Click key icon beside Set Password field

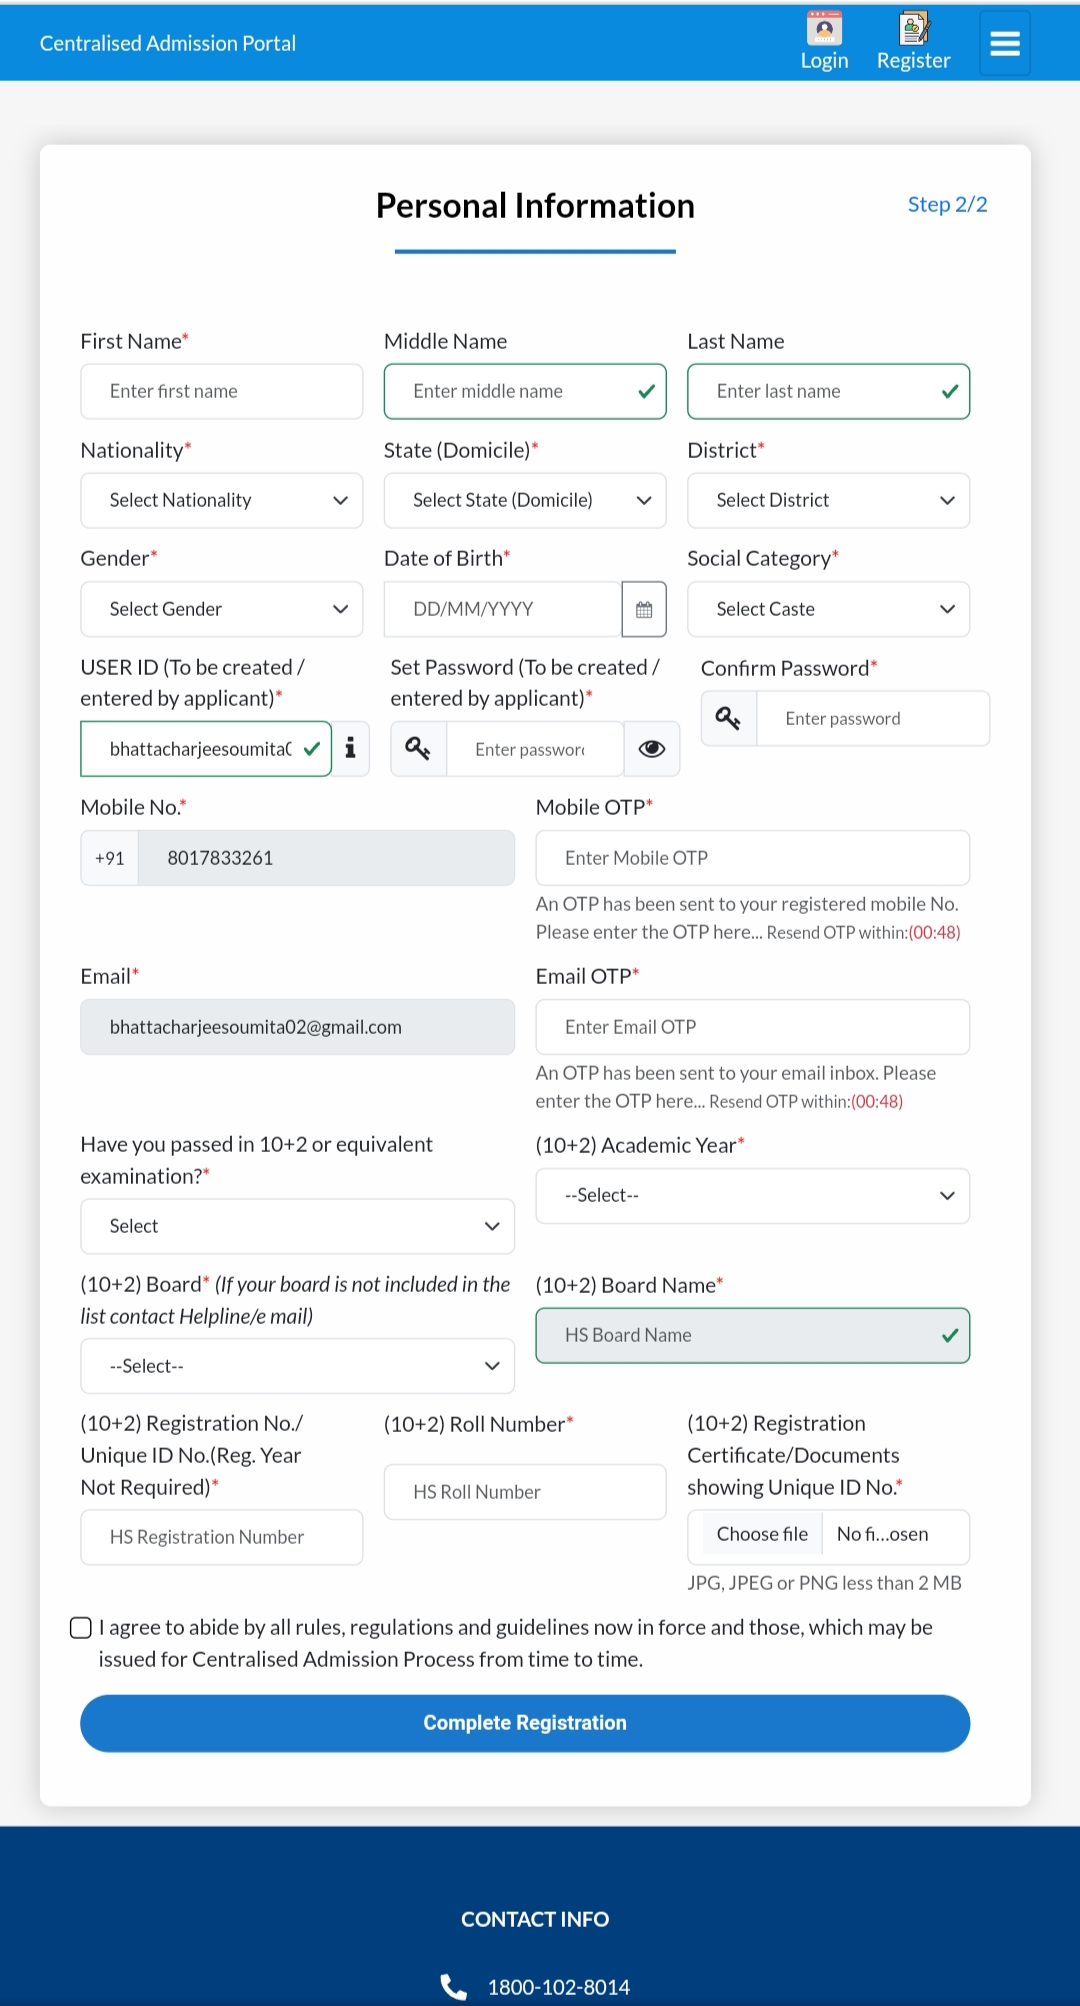pos(418,748)
